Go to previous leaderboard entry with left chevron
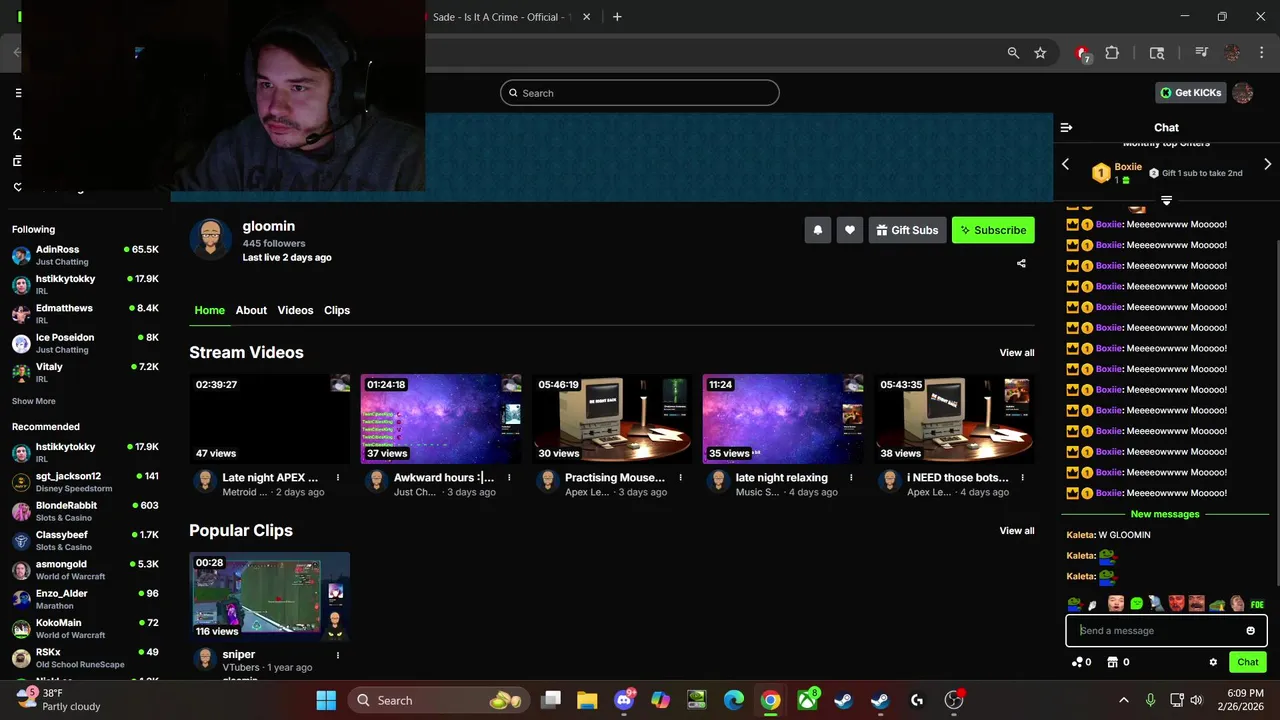Screen dimensions: 1280x720 (x=1065, y=164)
